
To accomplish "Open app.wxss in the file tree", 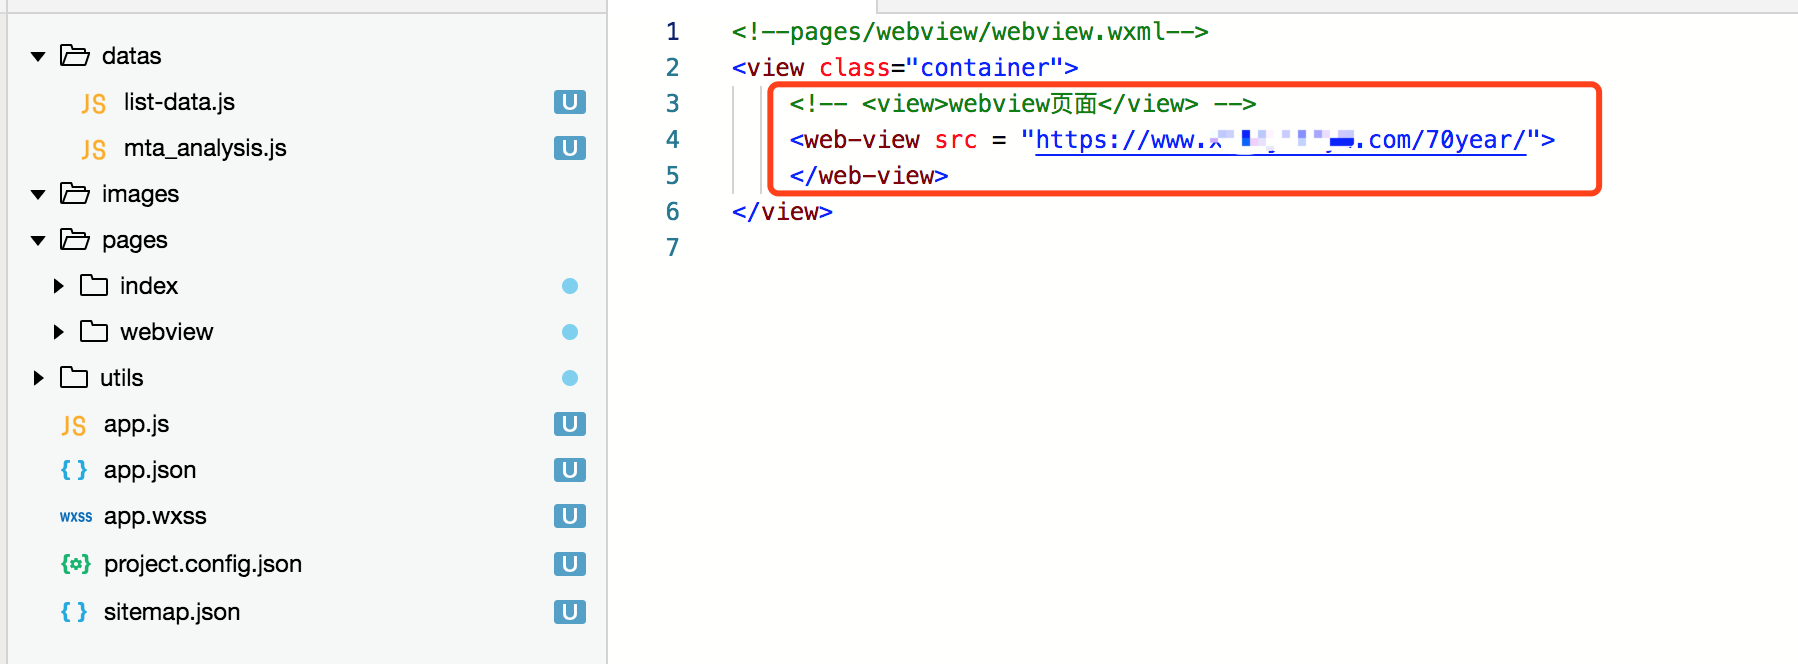I will coord(155,516).
